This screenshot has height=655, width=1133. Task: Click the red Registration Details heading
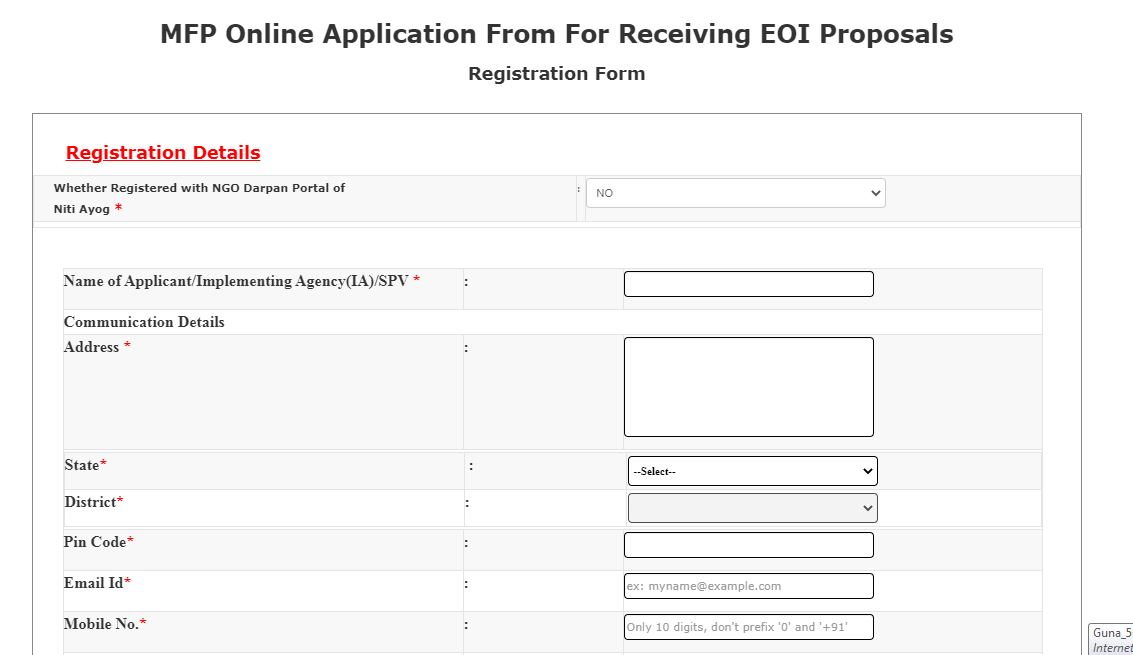(x=163, y=153)
